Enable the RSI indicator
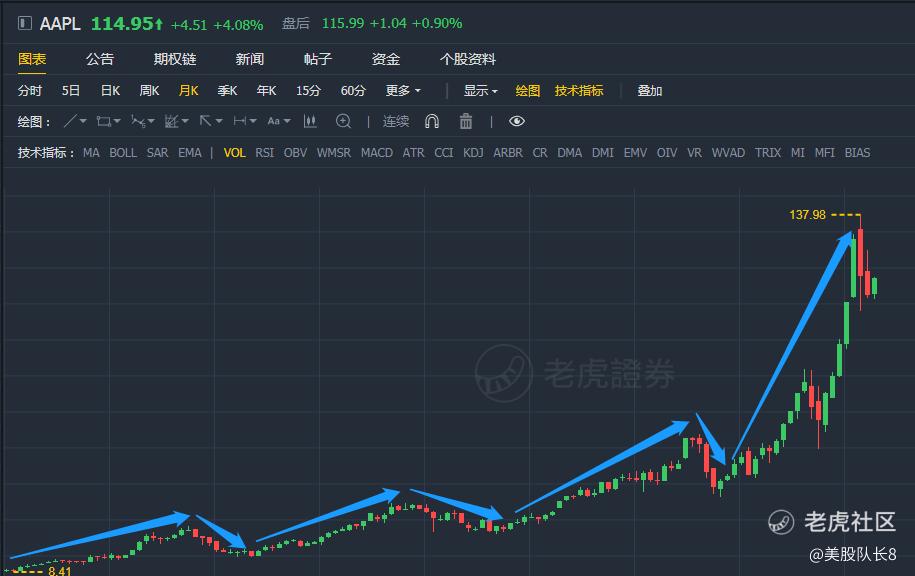This screenshot has width=915, height=576. tap(265, 153)
